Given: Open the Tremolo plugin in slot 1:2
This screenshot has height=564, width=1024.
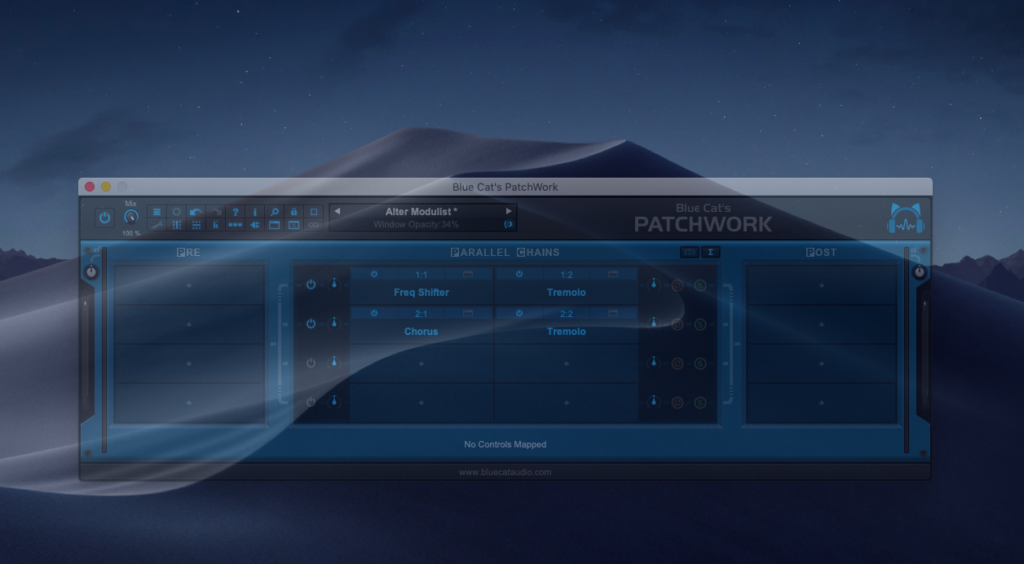Looking at the screenshot, I should pyautogui.click(x=566, y=292).
